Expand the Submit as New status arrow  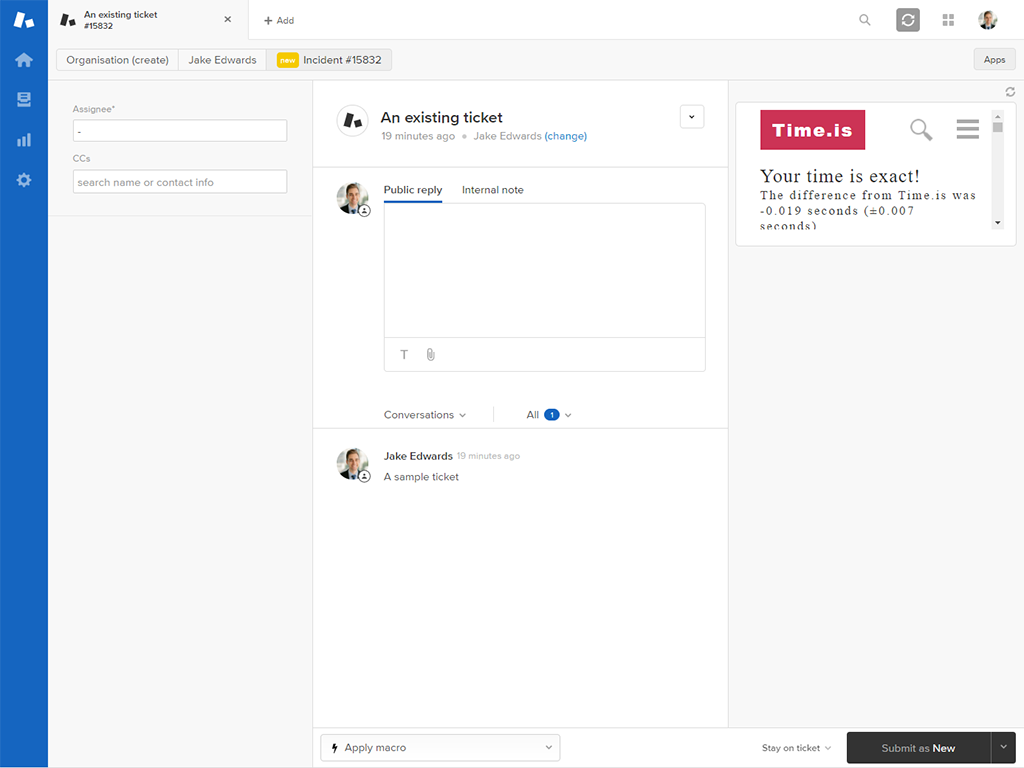[1004, 748]
